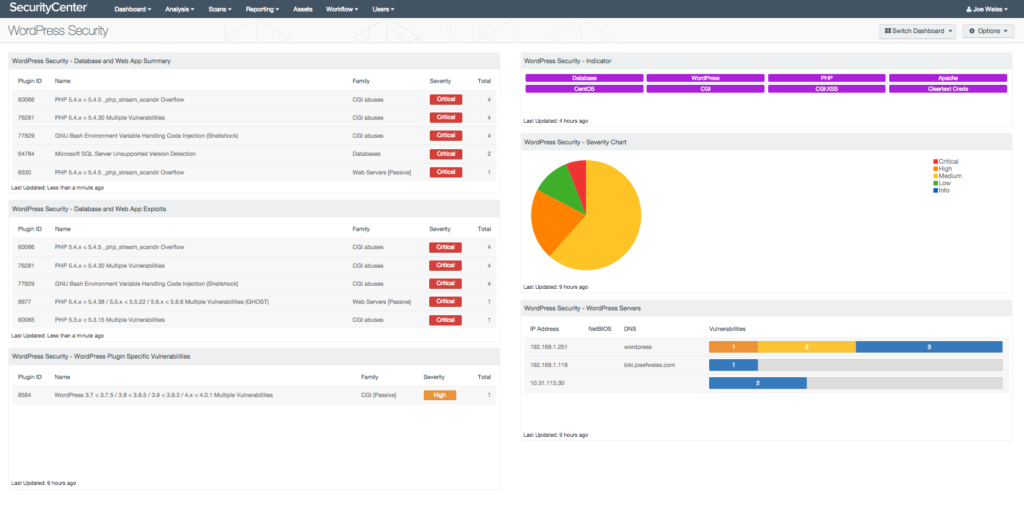Select the Apache indicator
This screenshot has width=1024, height=515.
pos(949,77)
